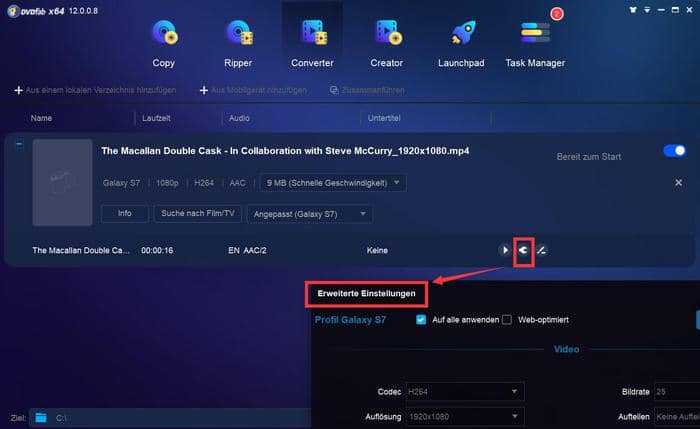Screen dimensions: 700x429
Task: Click the 'Galaxy S7' profile label
Action: [x=121, y=183]
